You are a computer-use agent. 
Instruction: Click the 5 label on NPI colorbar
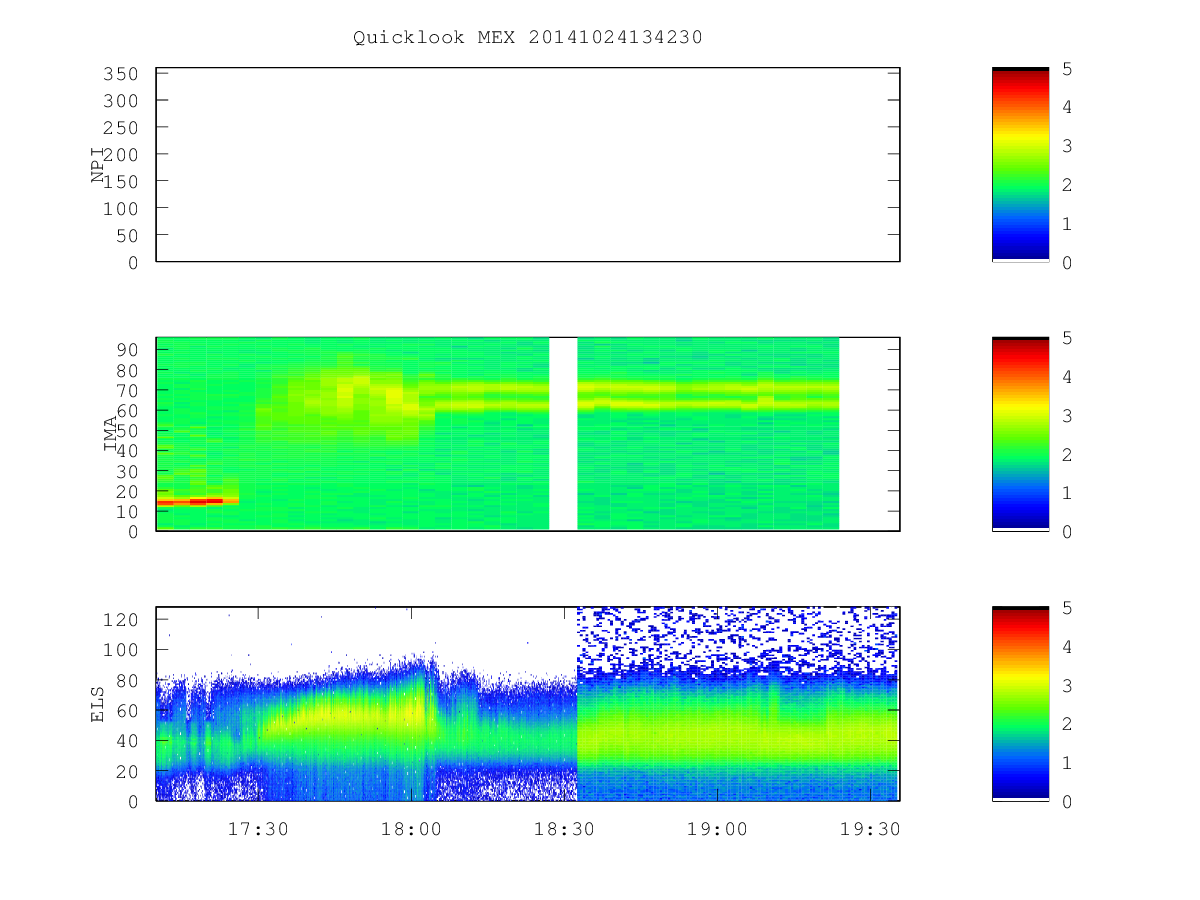point(1068,68)
